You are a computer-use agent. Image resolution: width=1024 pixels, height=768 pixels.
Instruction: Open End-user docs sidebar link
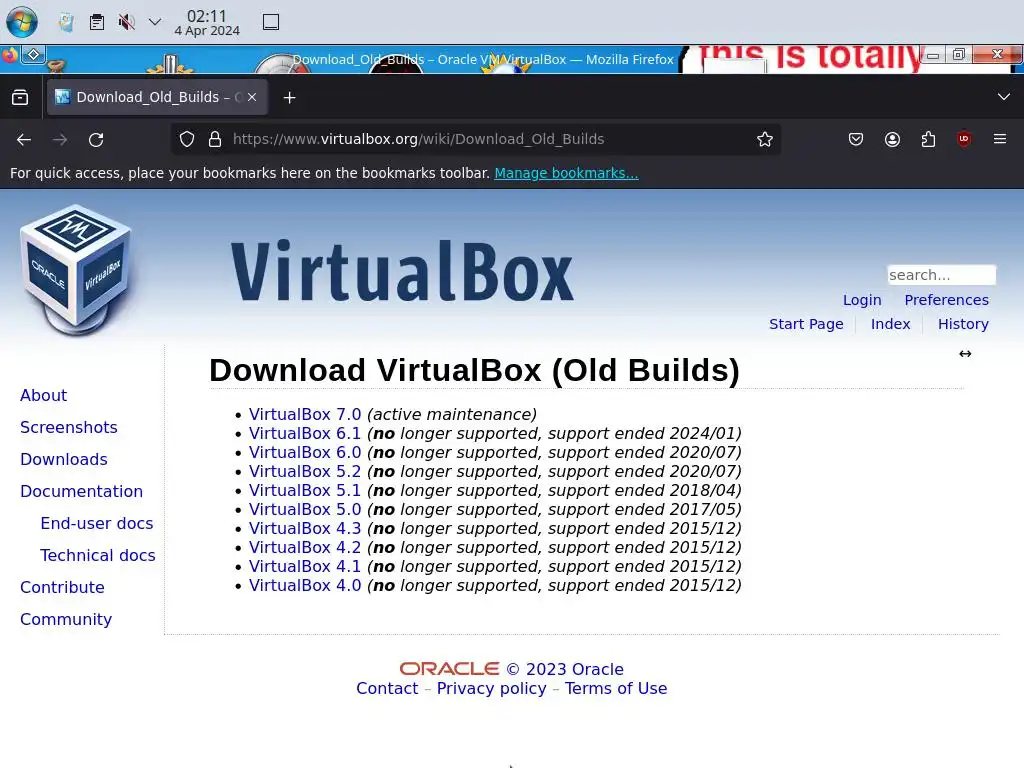click(x=97, y=523)
